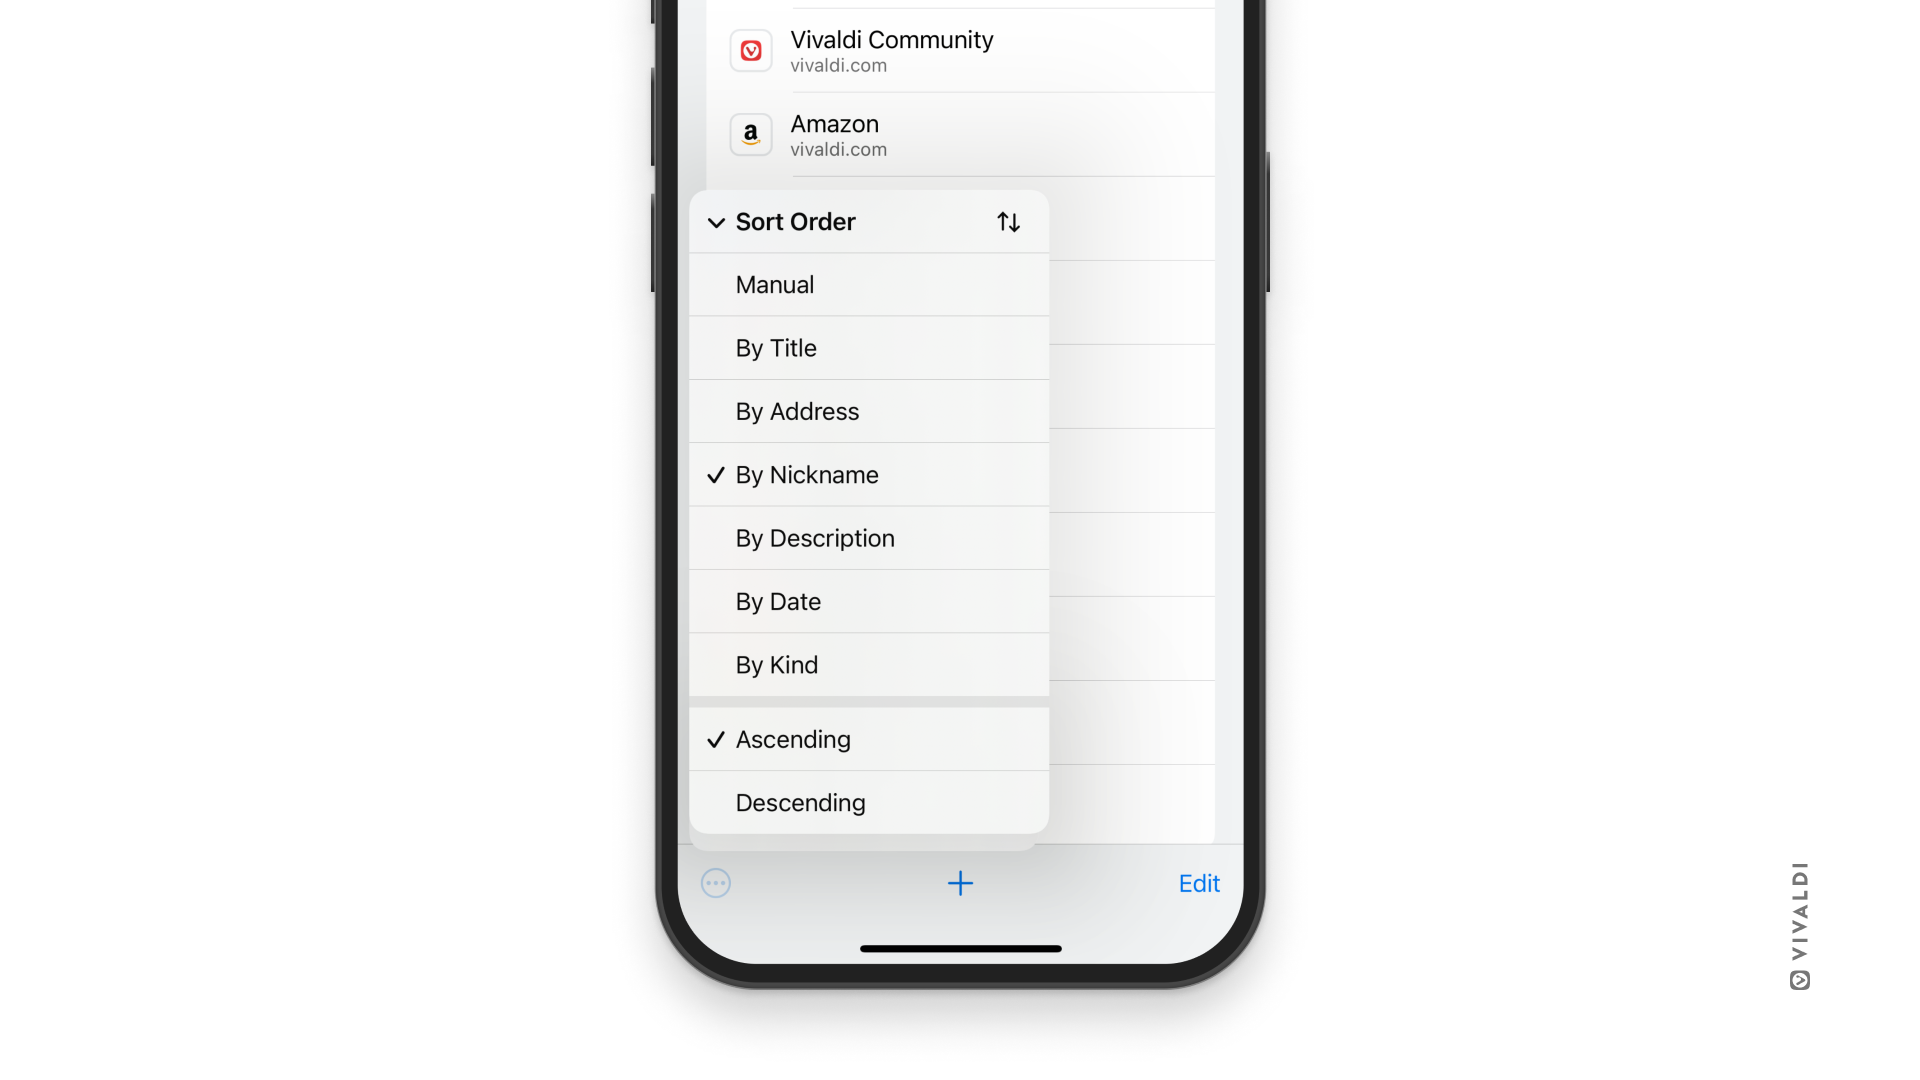1920x1080 pixels.
Task: Select By Kind sort order option
Action: (x=869, y=665)
